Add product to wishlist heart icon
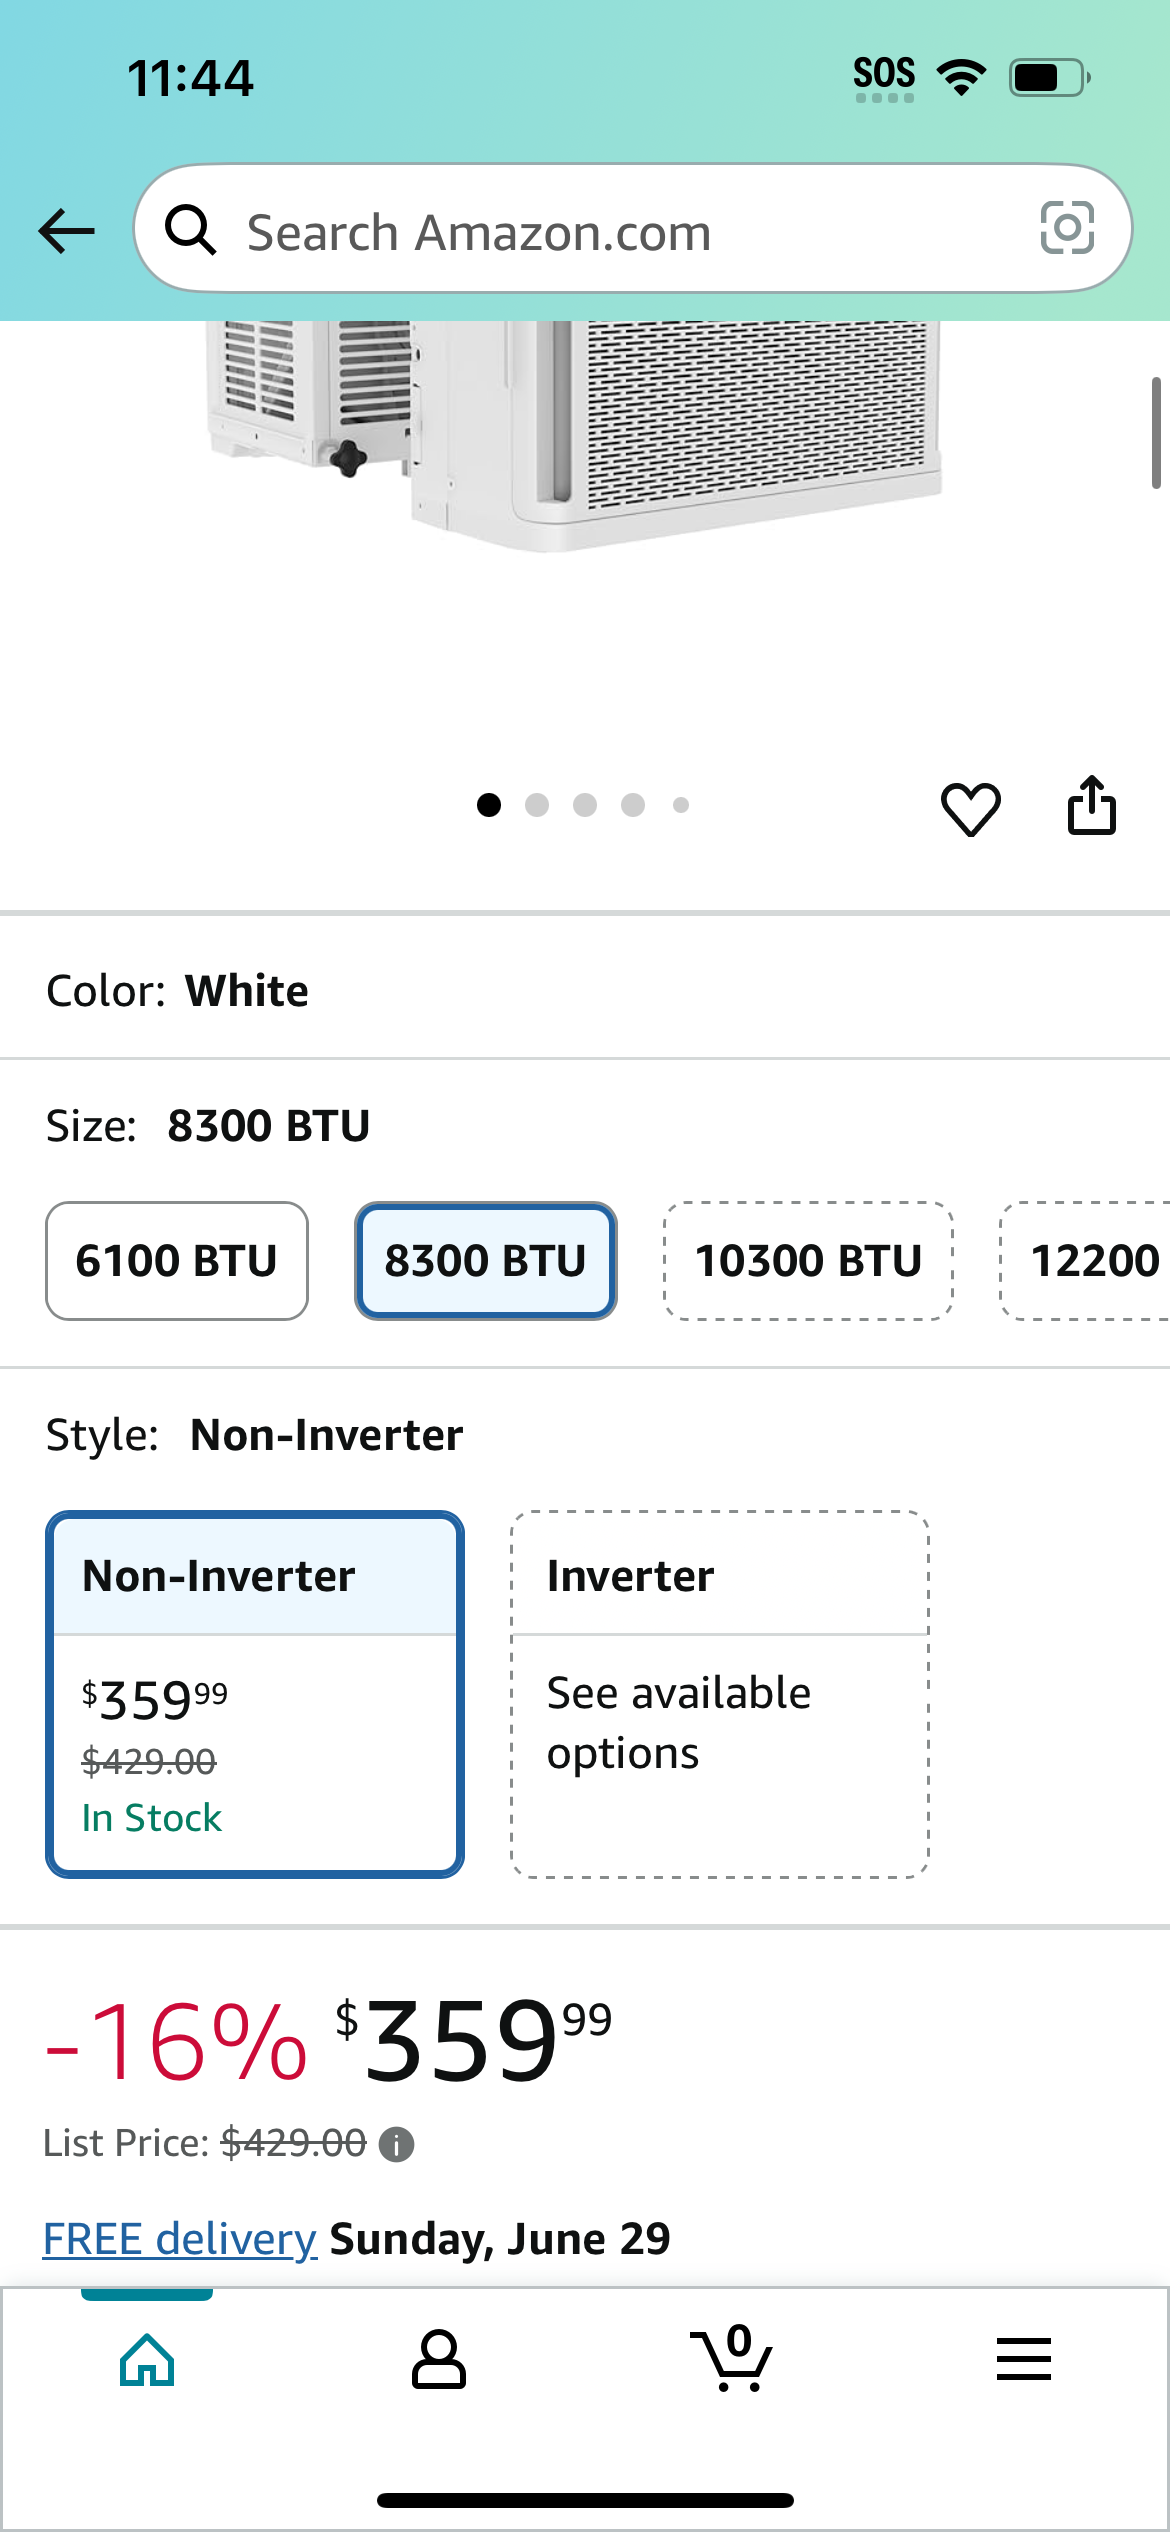 [x=970, y=808]
